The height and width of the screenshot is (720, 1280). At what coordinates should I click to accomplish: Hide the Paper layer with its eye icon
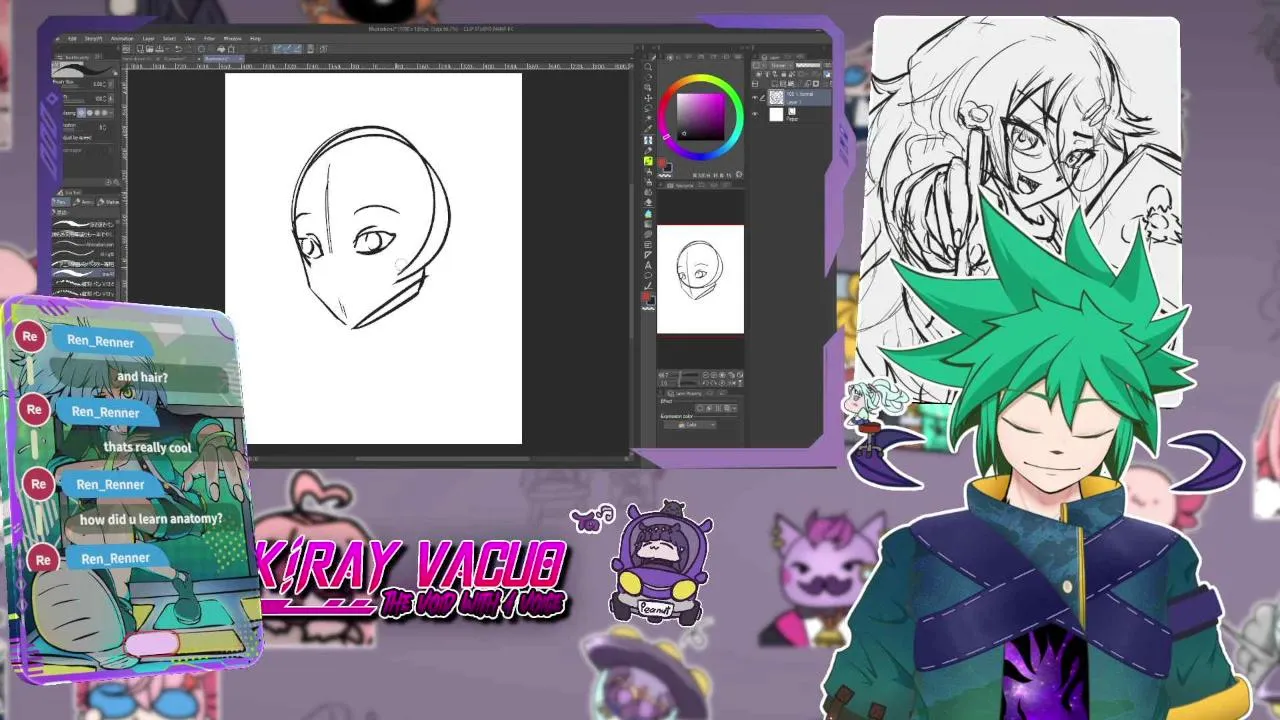coord(755,114)
